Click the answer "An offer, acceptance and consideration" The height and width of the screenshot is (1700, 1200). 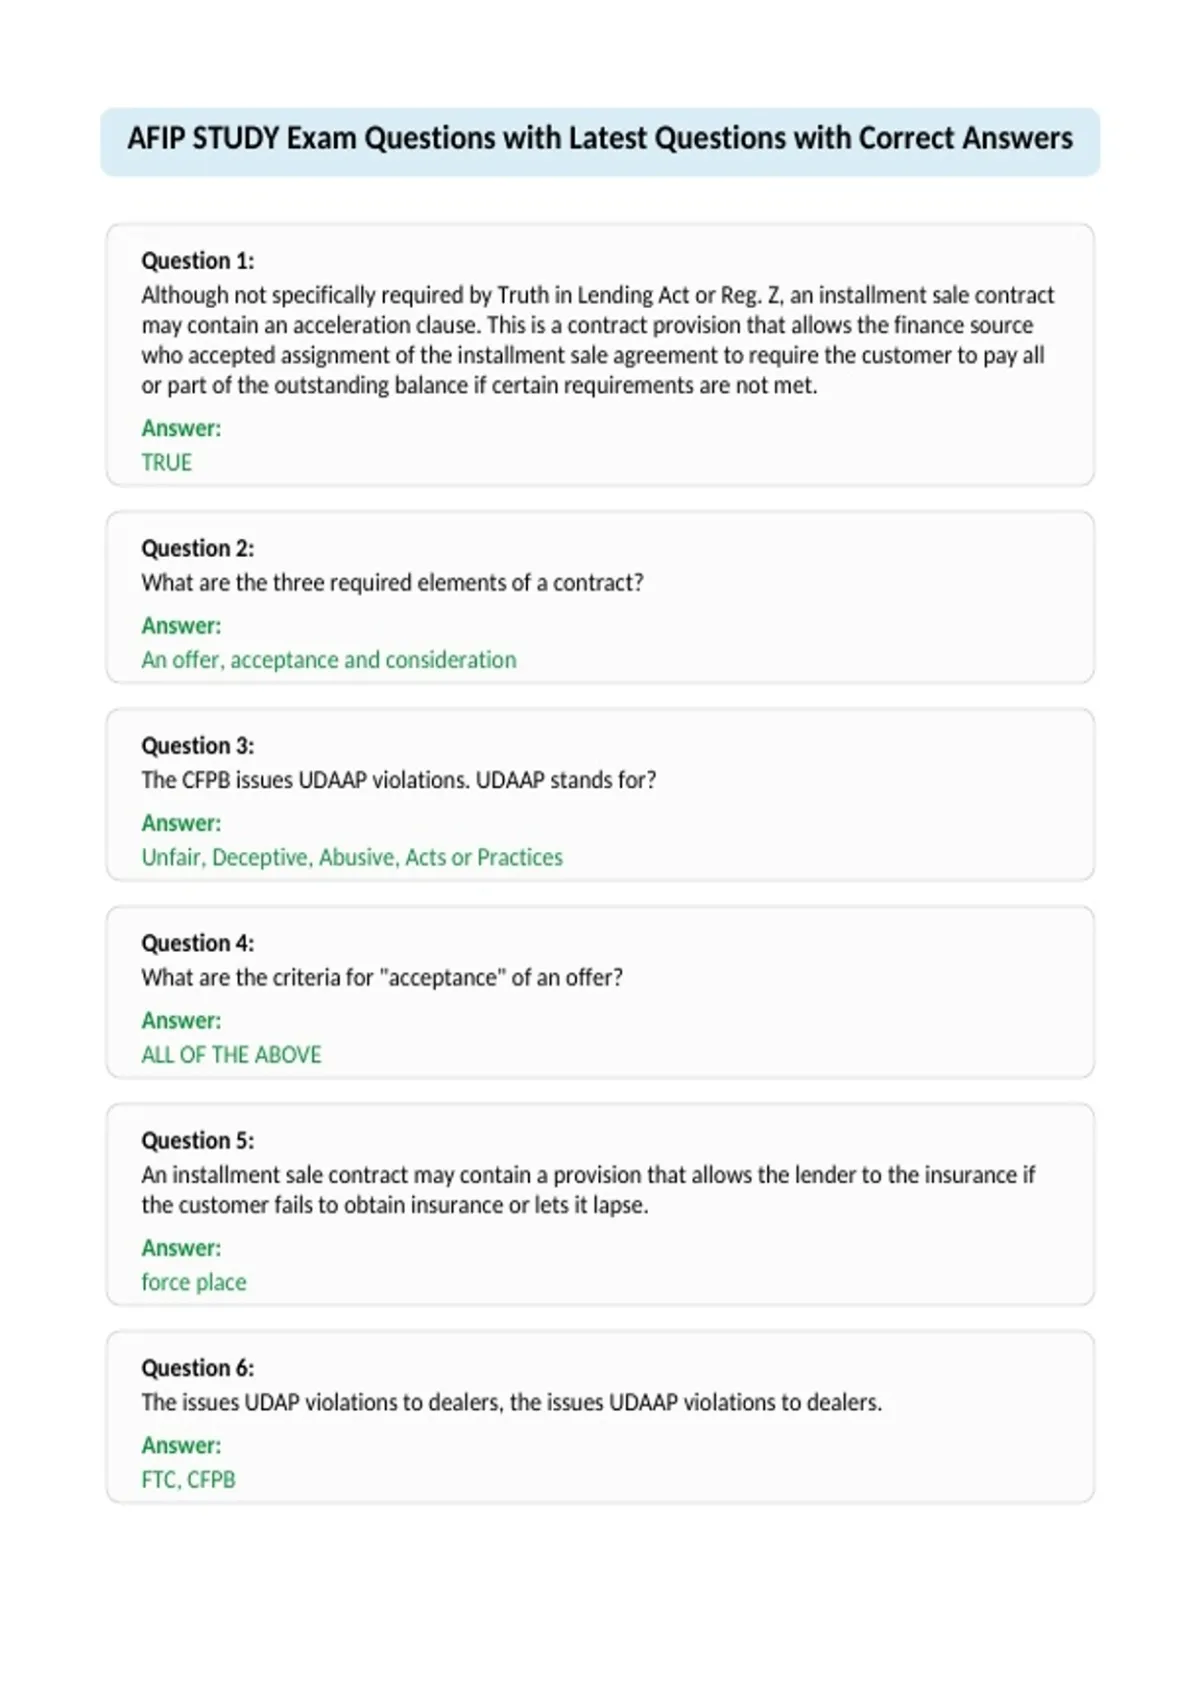coord(329,660)
